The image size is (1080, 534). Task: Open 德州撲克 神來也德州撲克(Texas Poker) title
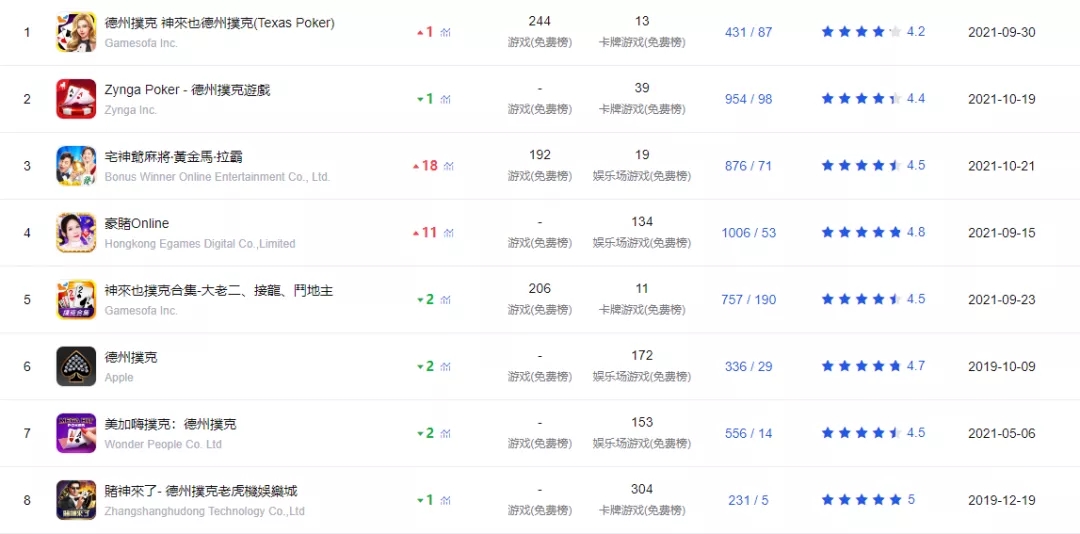[x=220, y=23]
